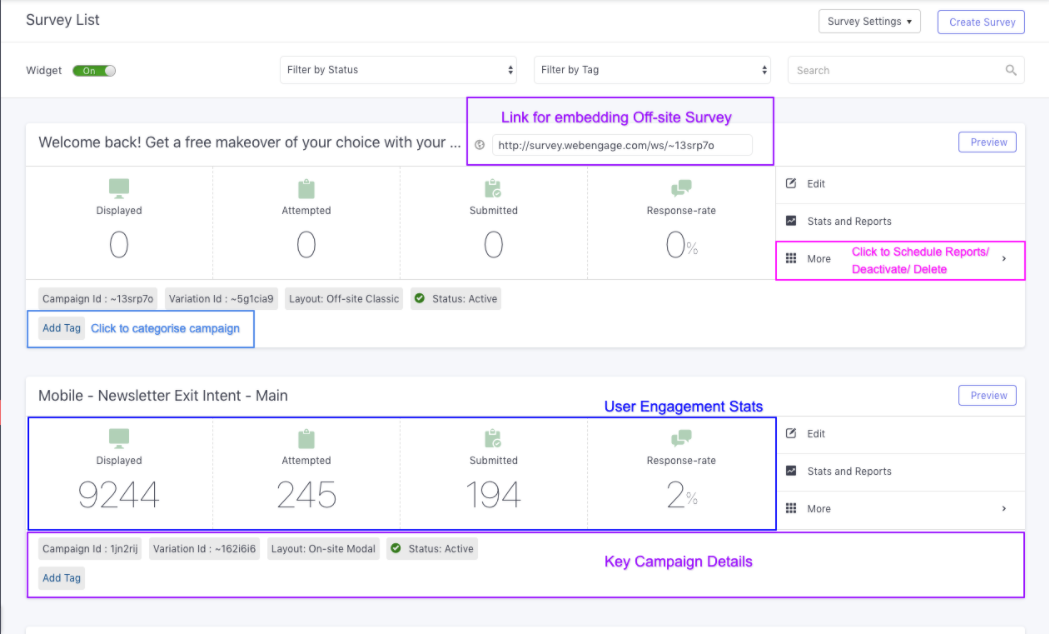Click the chevron arrow in Mobile Newsletter More row
This screenshot has height=634, width=1049.
point(1004,509)
